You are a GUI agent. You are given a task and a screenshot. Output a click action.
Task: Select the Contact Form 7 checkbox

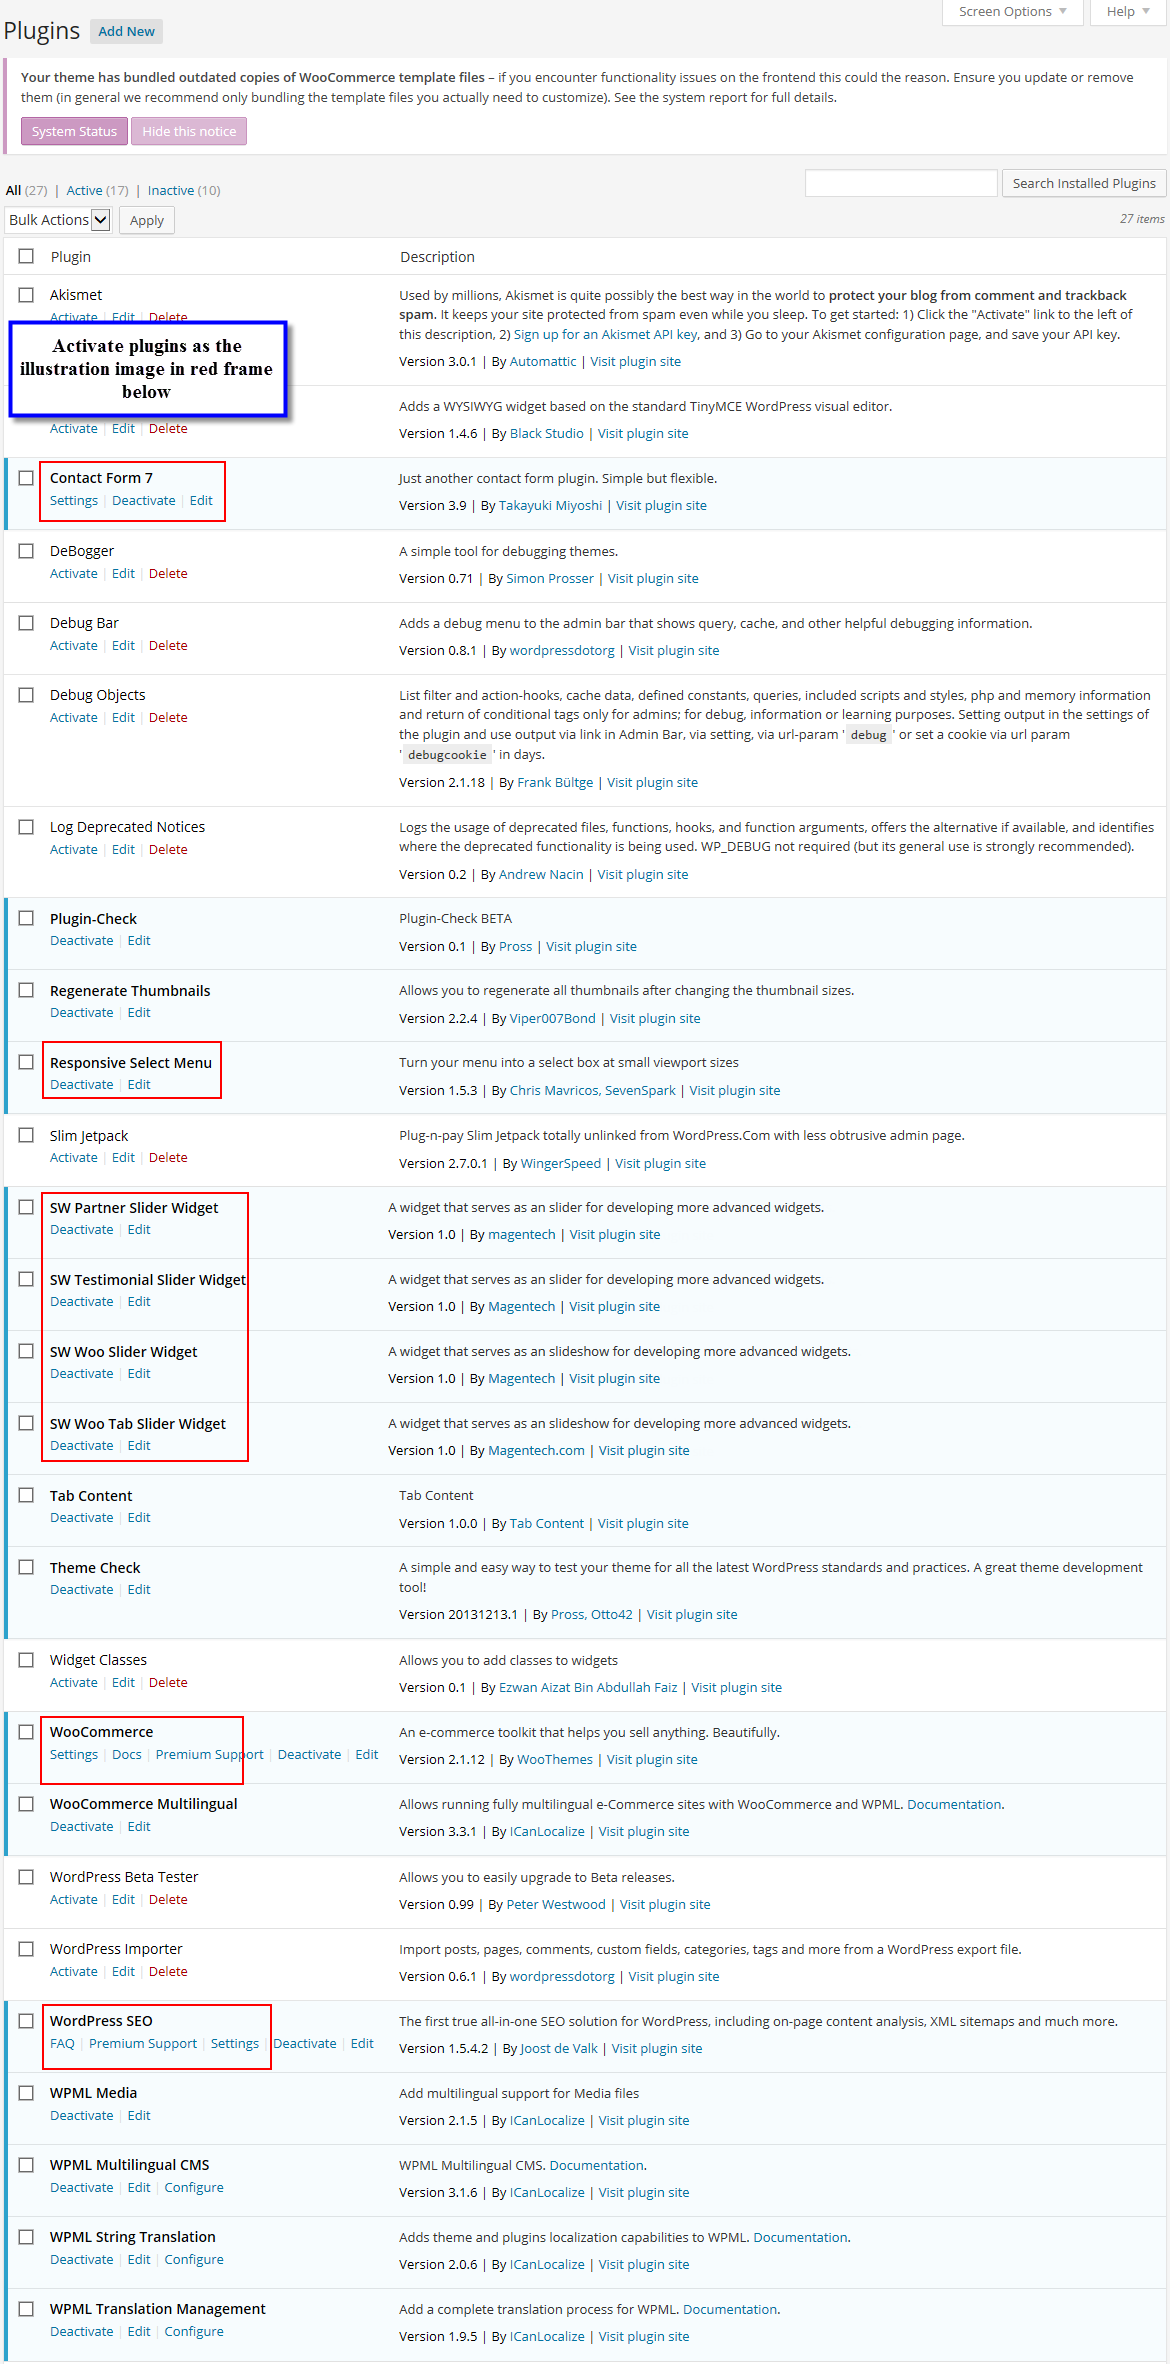click(26, 478)
